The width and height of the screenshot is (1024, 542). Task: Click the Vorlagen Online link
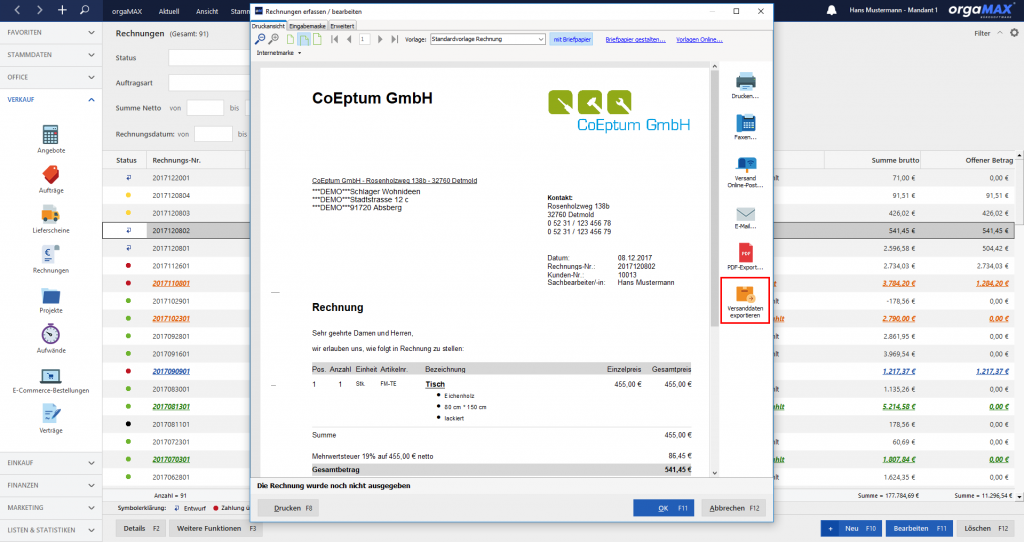click(x=699, y=39)
